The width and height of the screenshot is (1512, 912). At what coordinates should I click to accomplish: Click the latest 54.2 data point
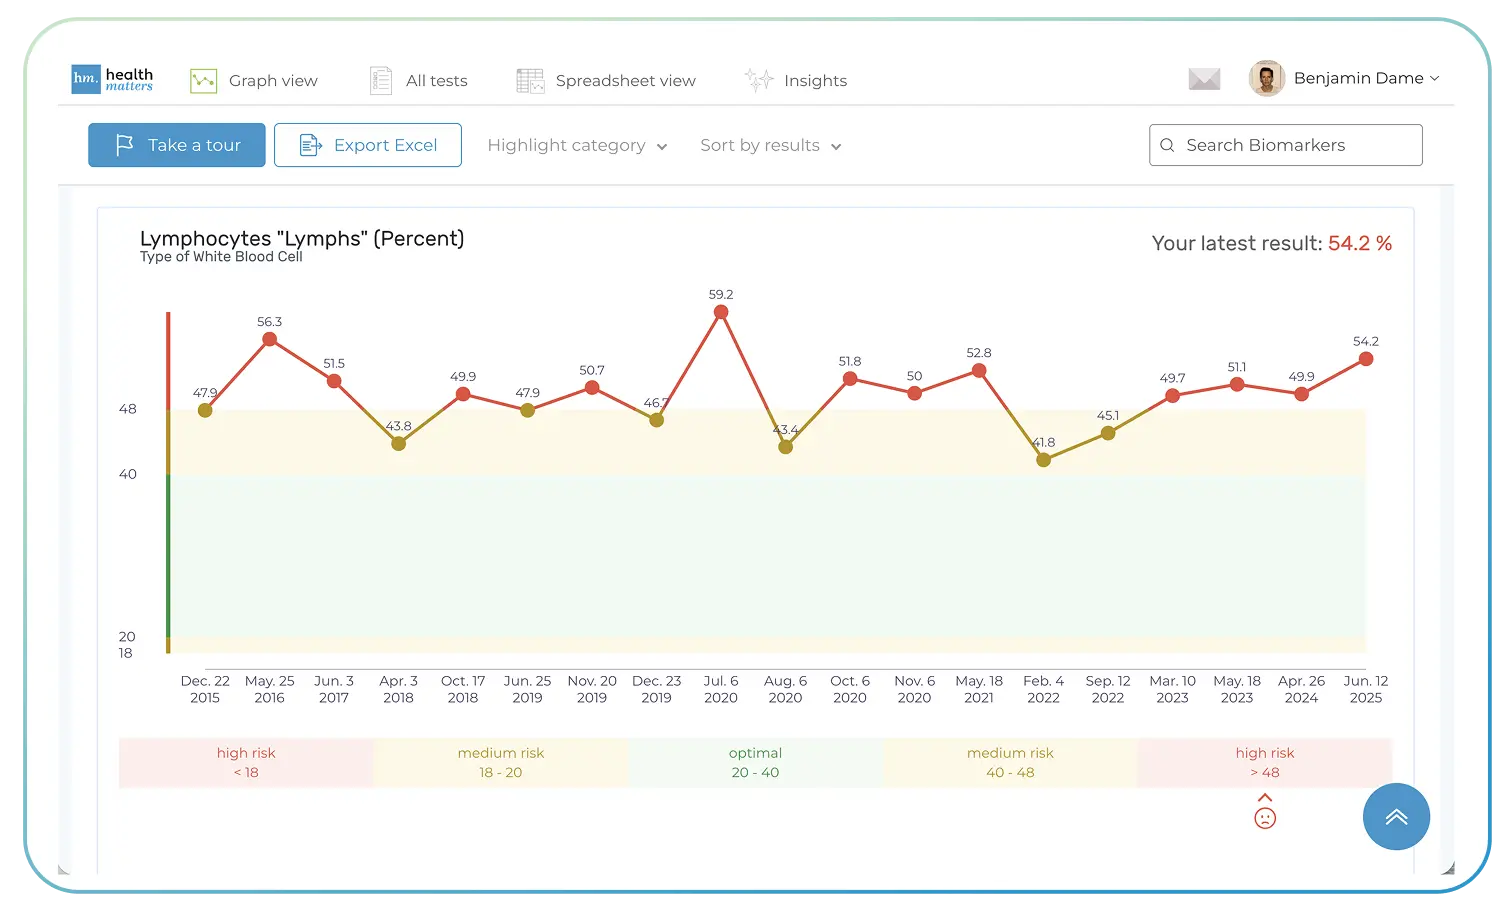(x=1365, y=360)
